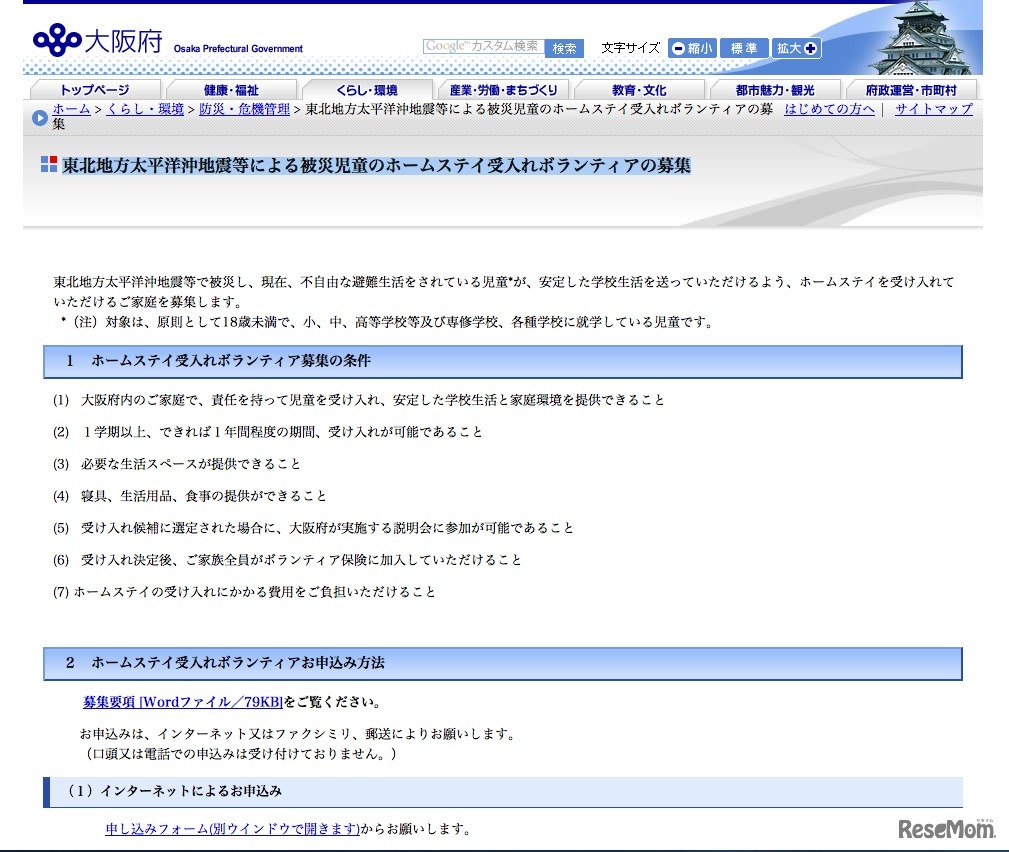The width and height of the screenshot is (1009, 852).
Task: Go to the 教育・文化 tab
Action: [639, 90]
